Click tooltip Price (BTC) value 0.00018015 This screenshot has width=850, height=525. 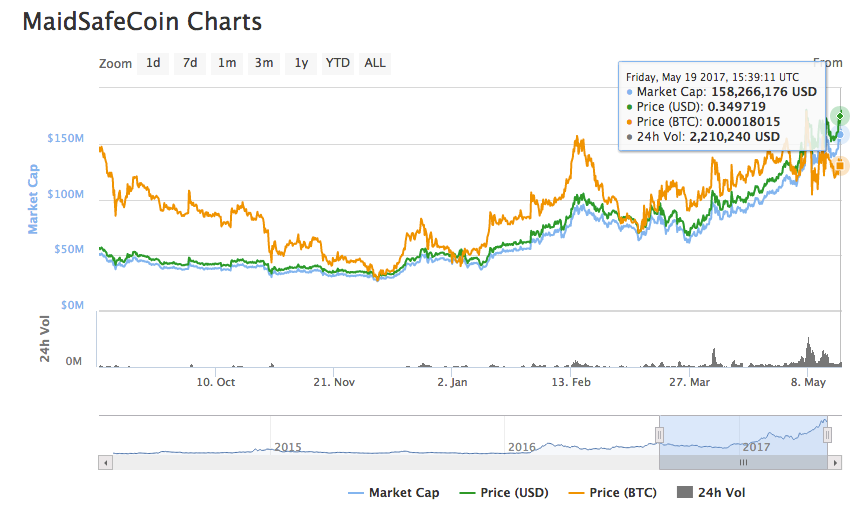tap(743, 121)
